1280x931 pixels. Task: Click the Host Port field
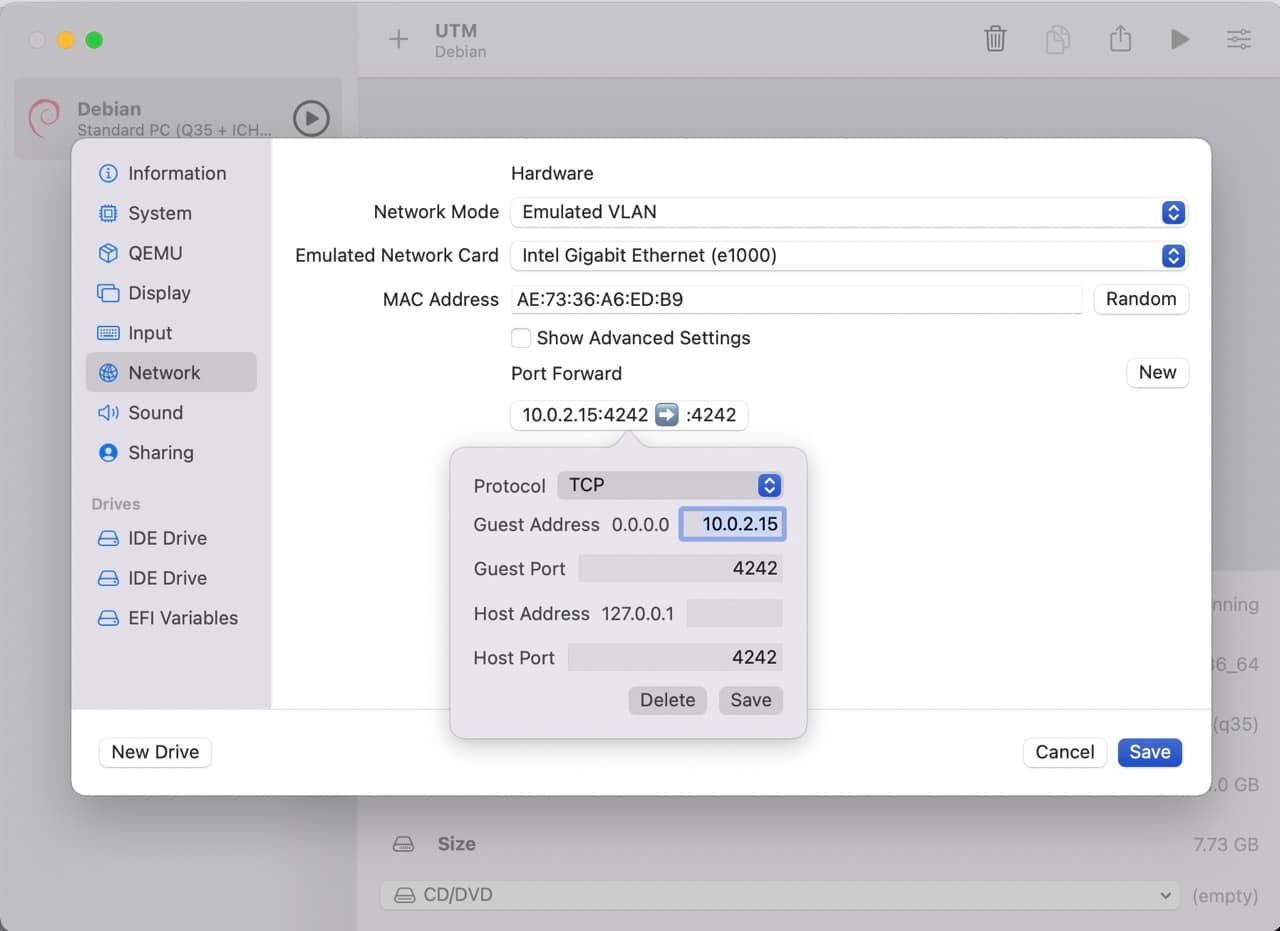coord(675,657)
